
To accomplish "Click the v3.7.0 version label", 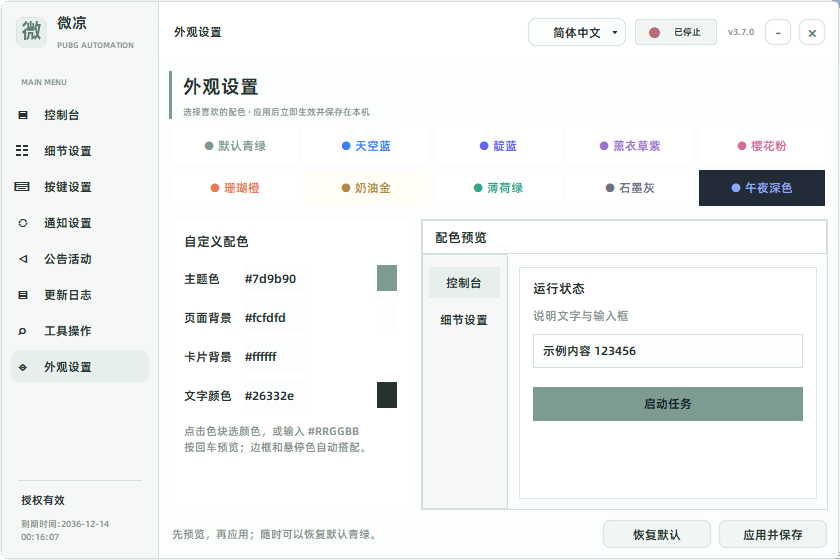I will 741,32.
